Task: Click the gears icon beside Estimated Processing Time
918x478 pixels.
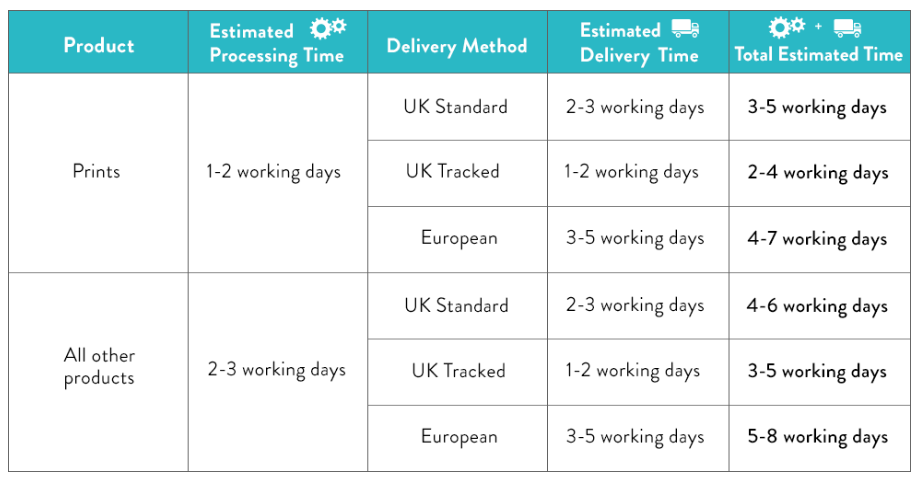Action: [x=328, y=28]
